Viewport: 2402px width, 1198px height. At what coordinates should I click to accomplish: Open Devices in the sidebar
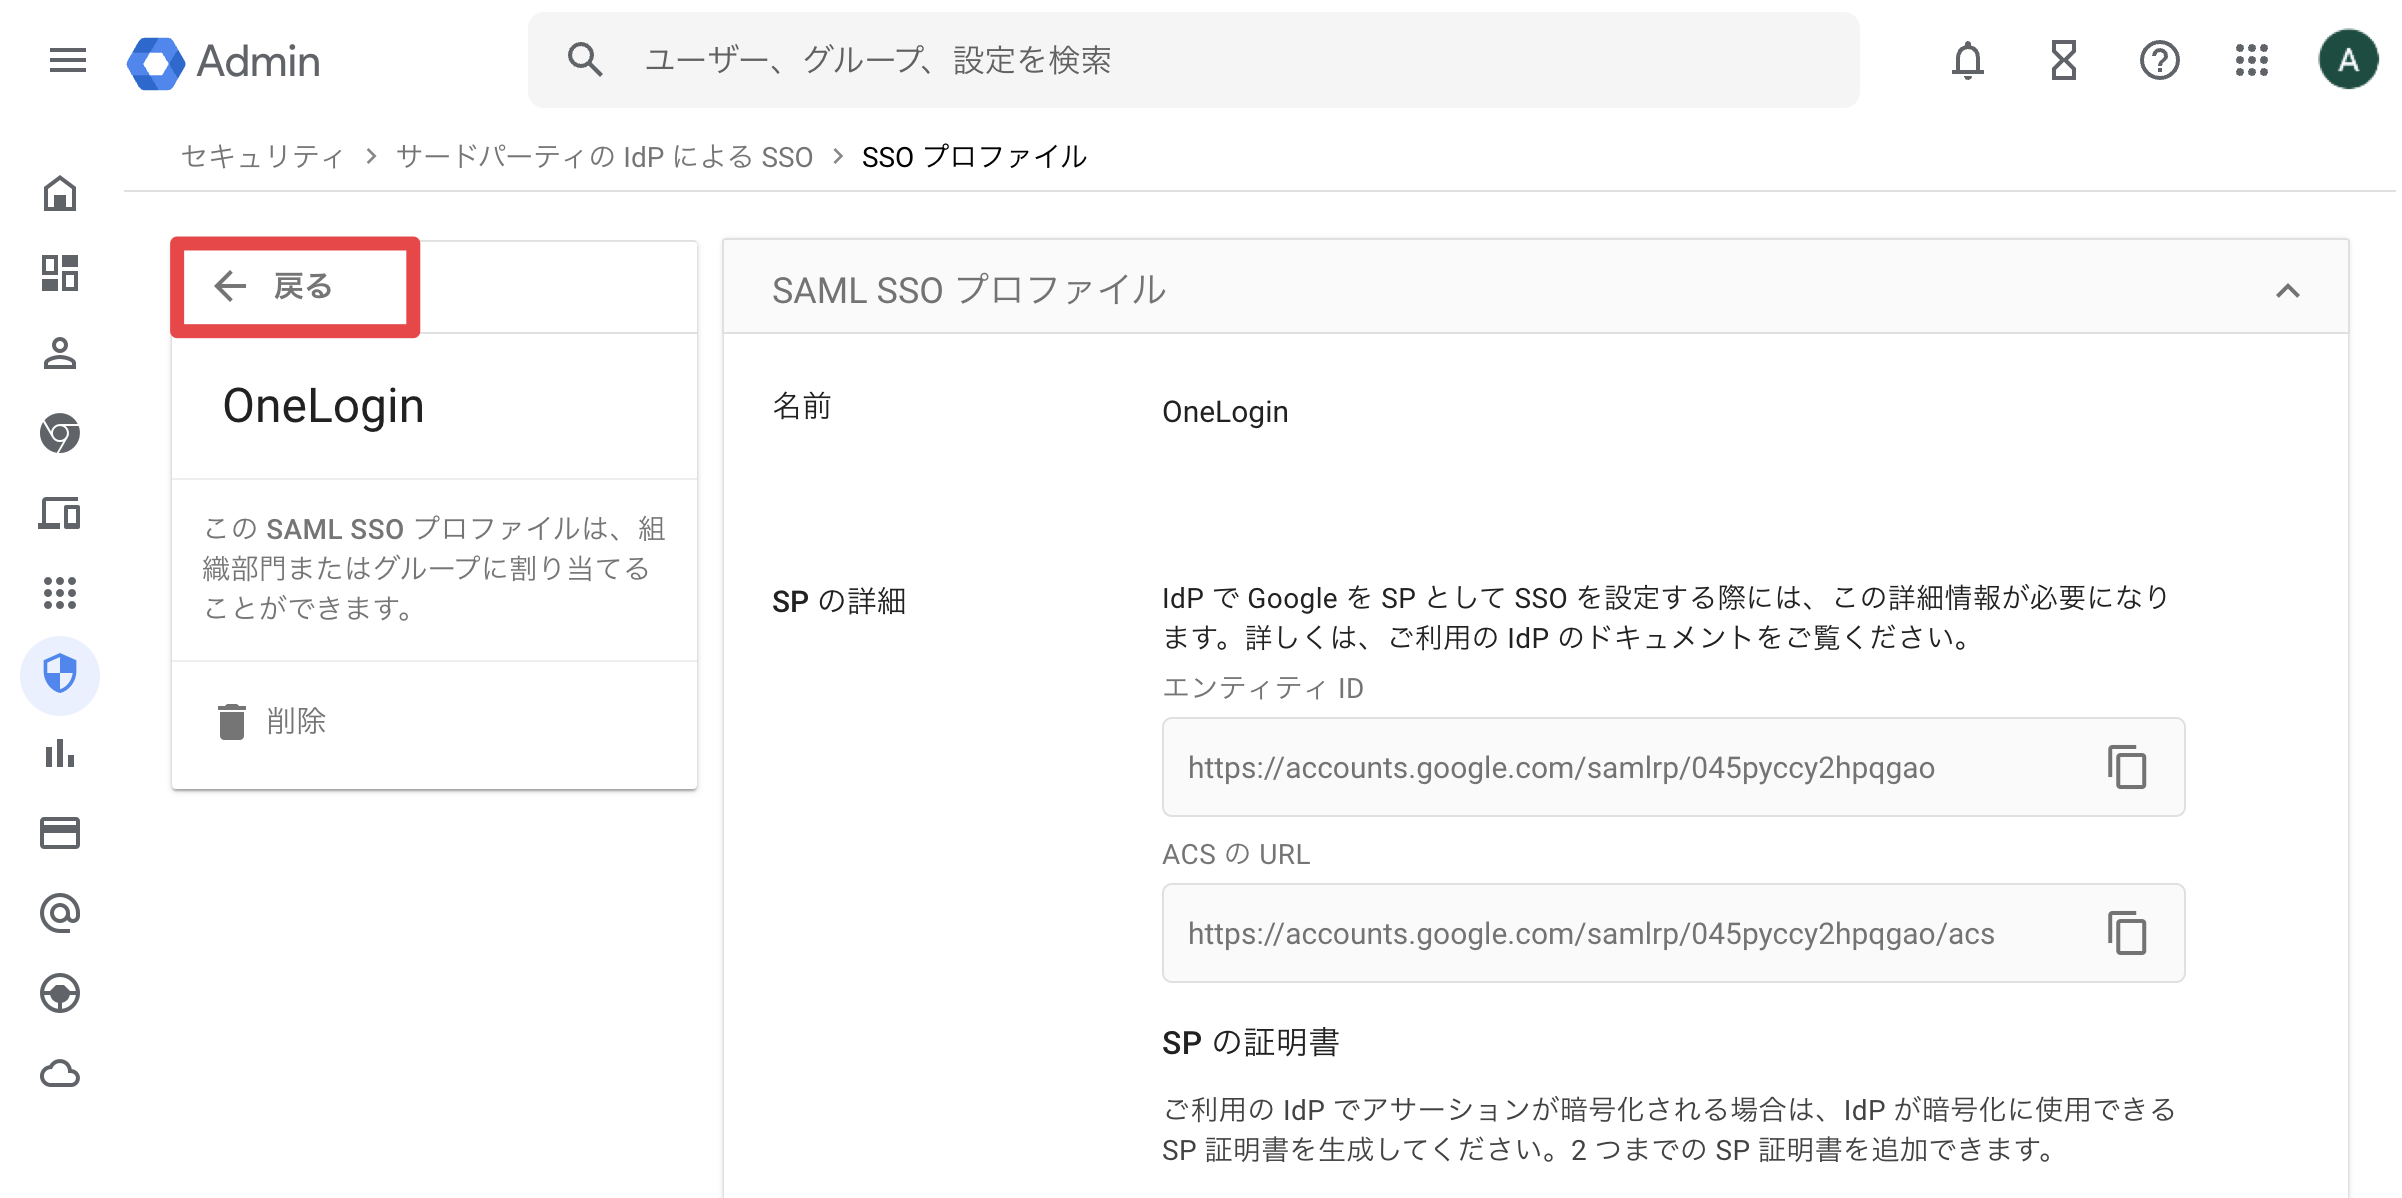(60, 513)
